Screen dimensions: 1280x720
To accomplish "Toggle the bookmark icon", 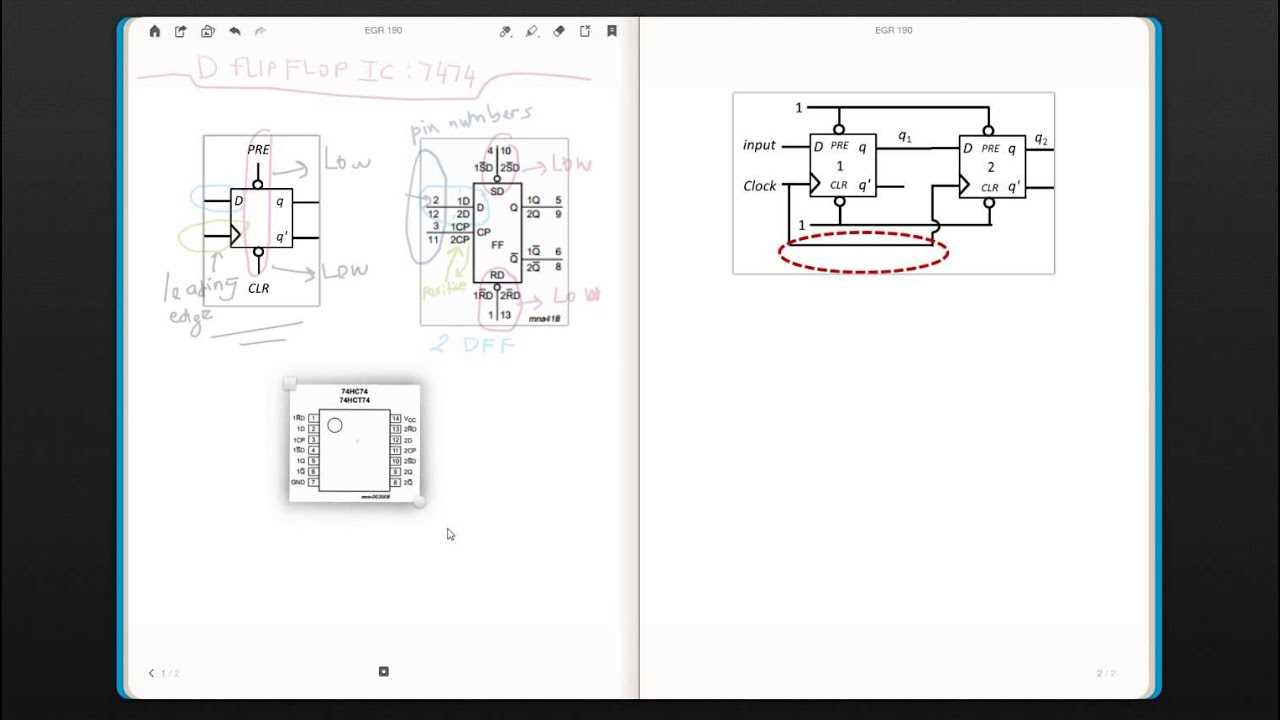I will pos(612,31).
